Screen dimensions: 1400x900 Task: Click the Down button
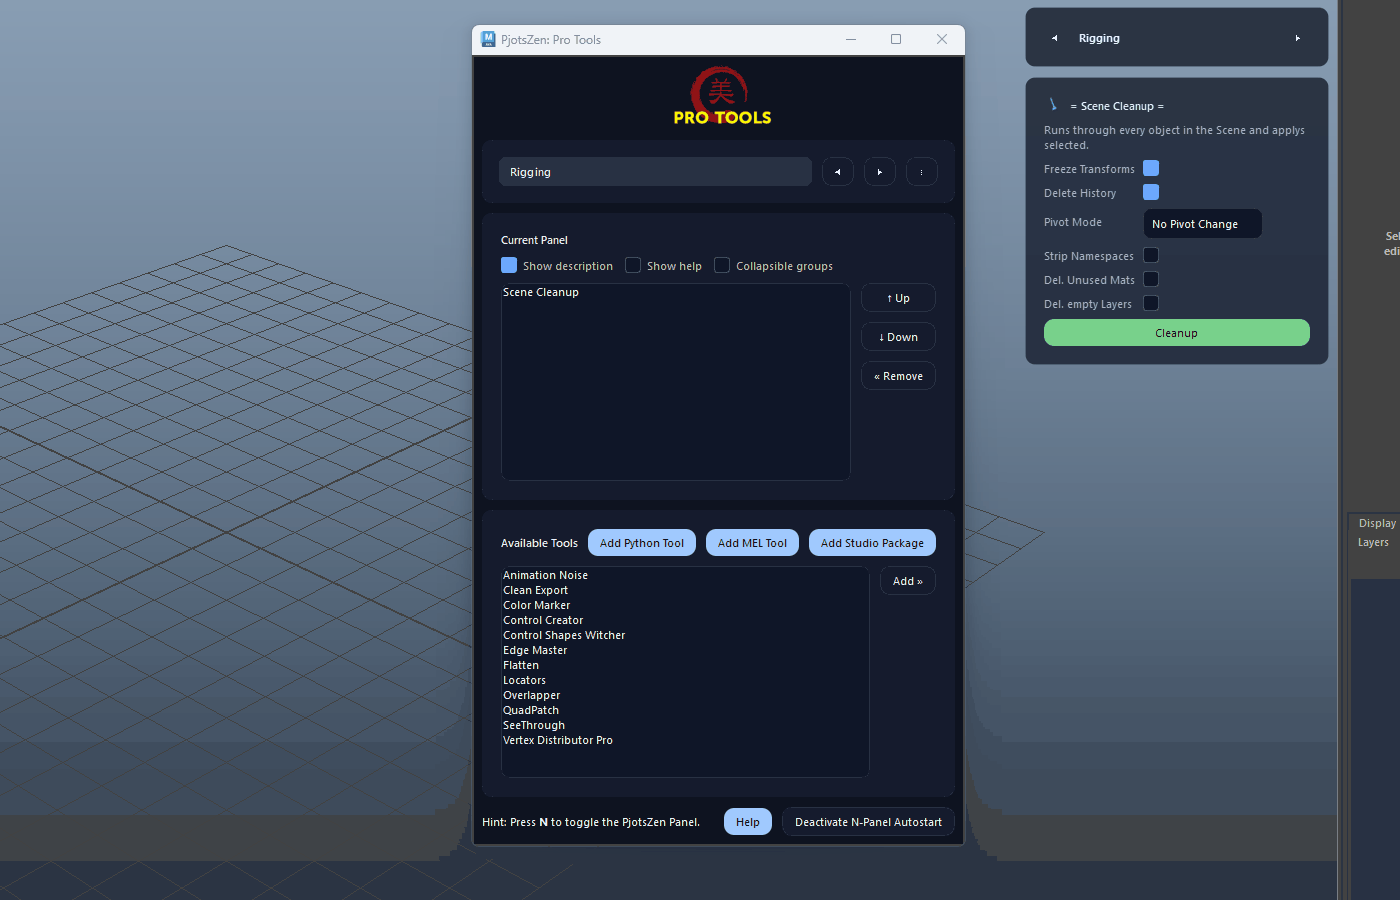(x=898, y=337)
